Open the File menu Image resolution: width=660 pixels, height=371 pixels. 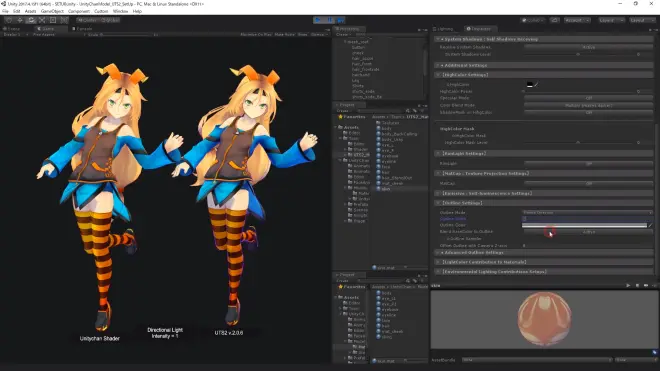5,11
